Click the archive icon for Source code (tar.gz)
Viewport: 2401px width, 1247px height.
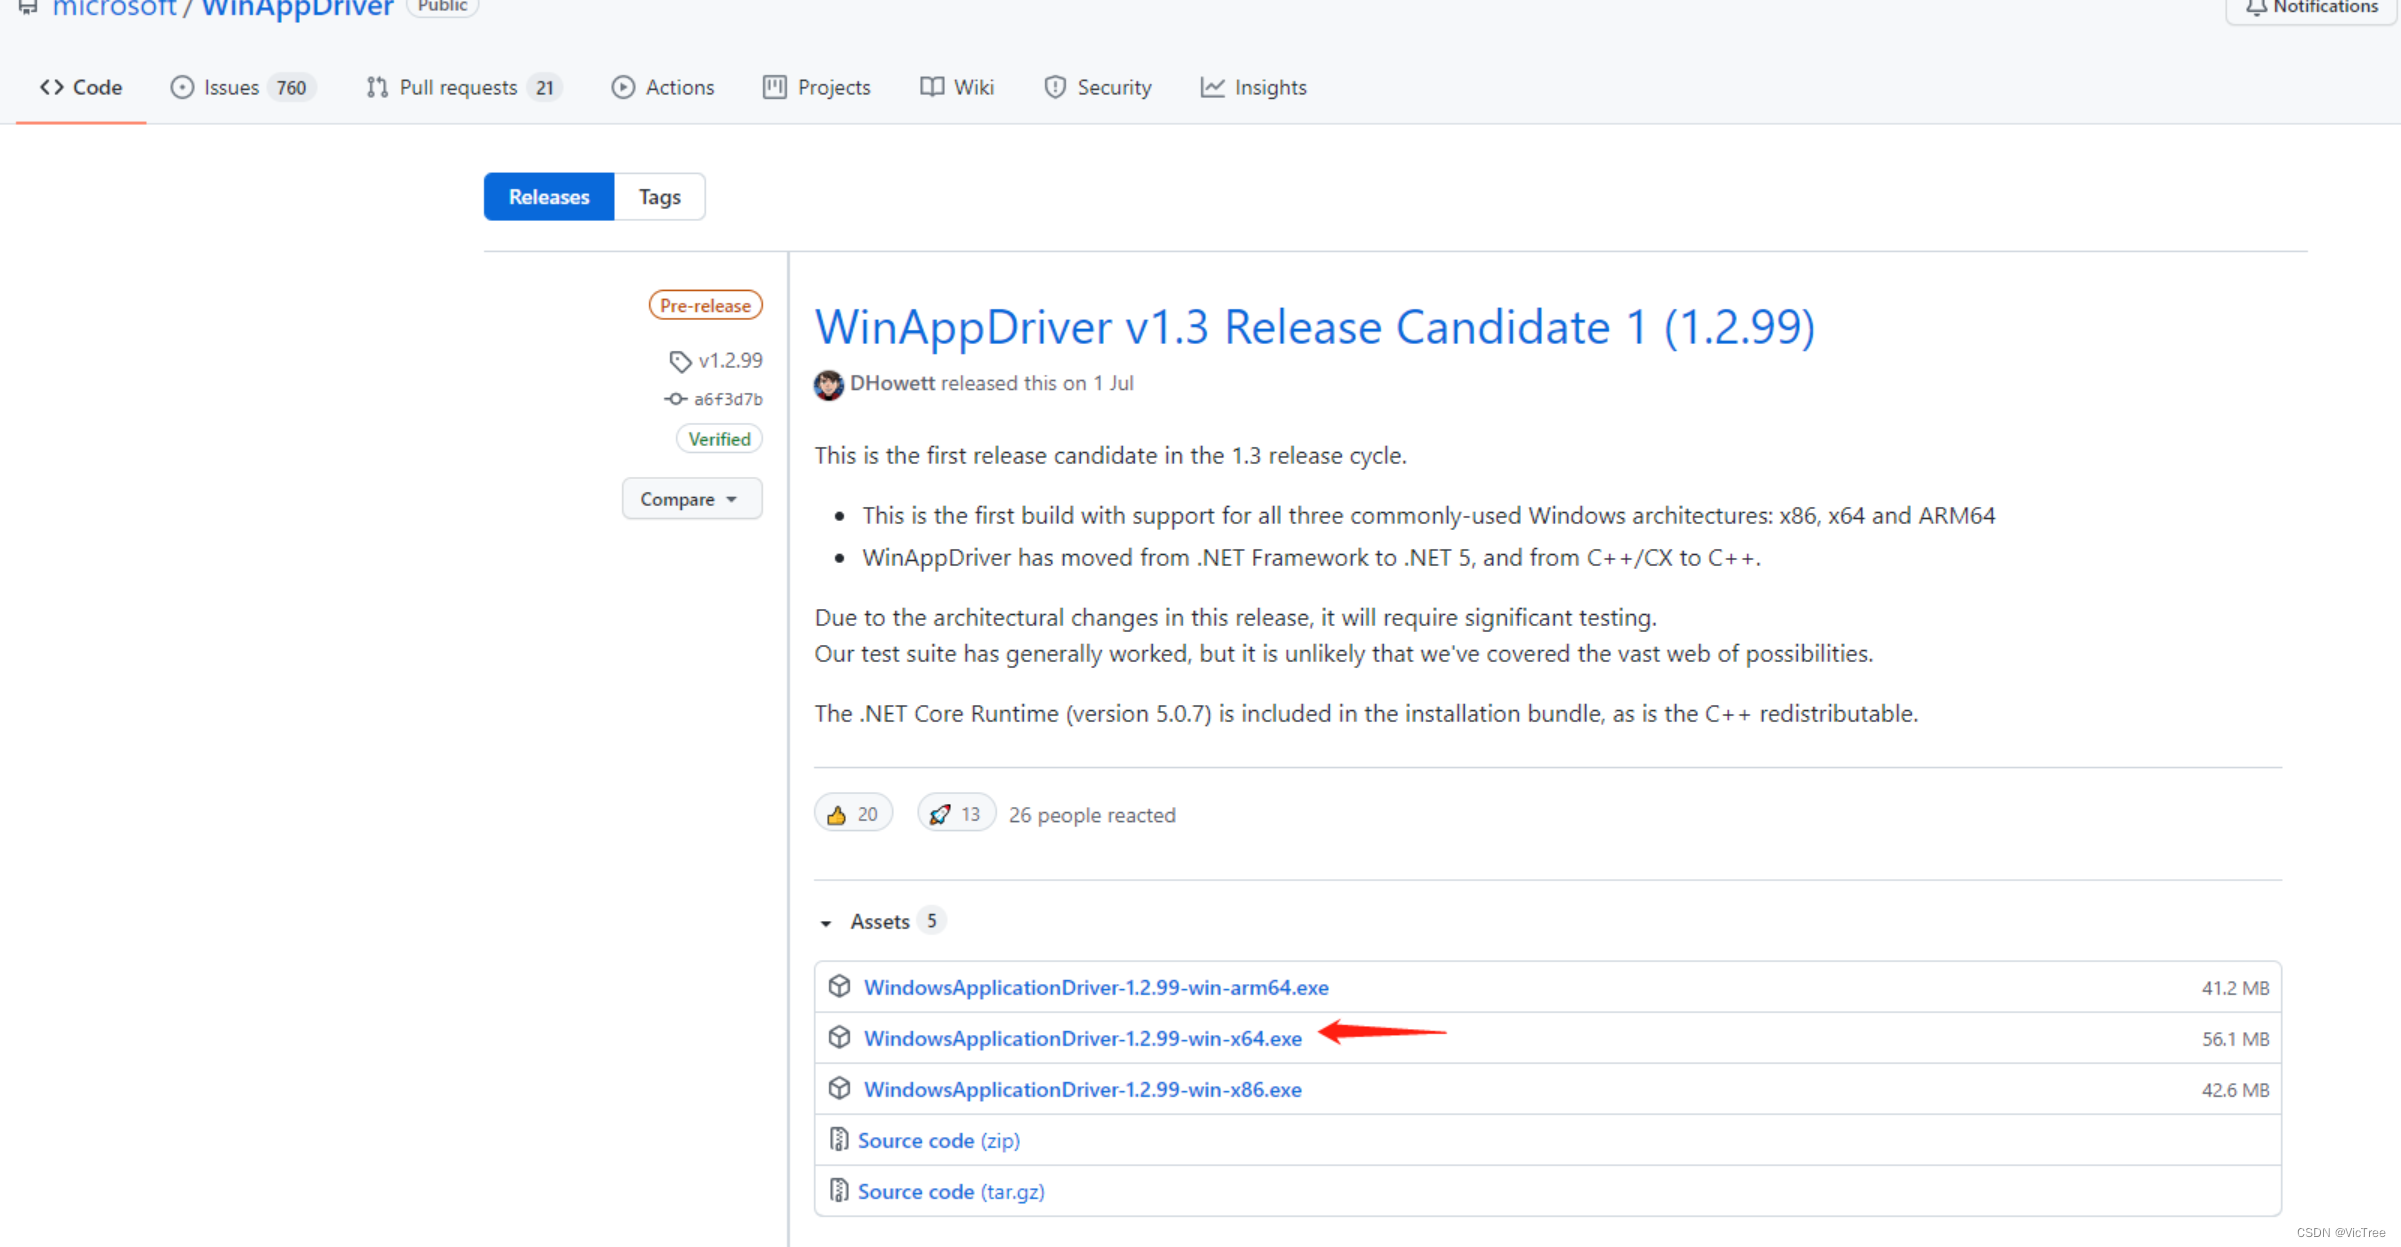click(x=839, y=1190)
